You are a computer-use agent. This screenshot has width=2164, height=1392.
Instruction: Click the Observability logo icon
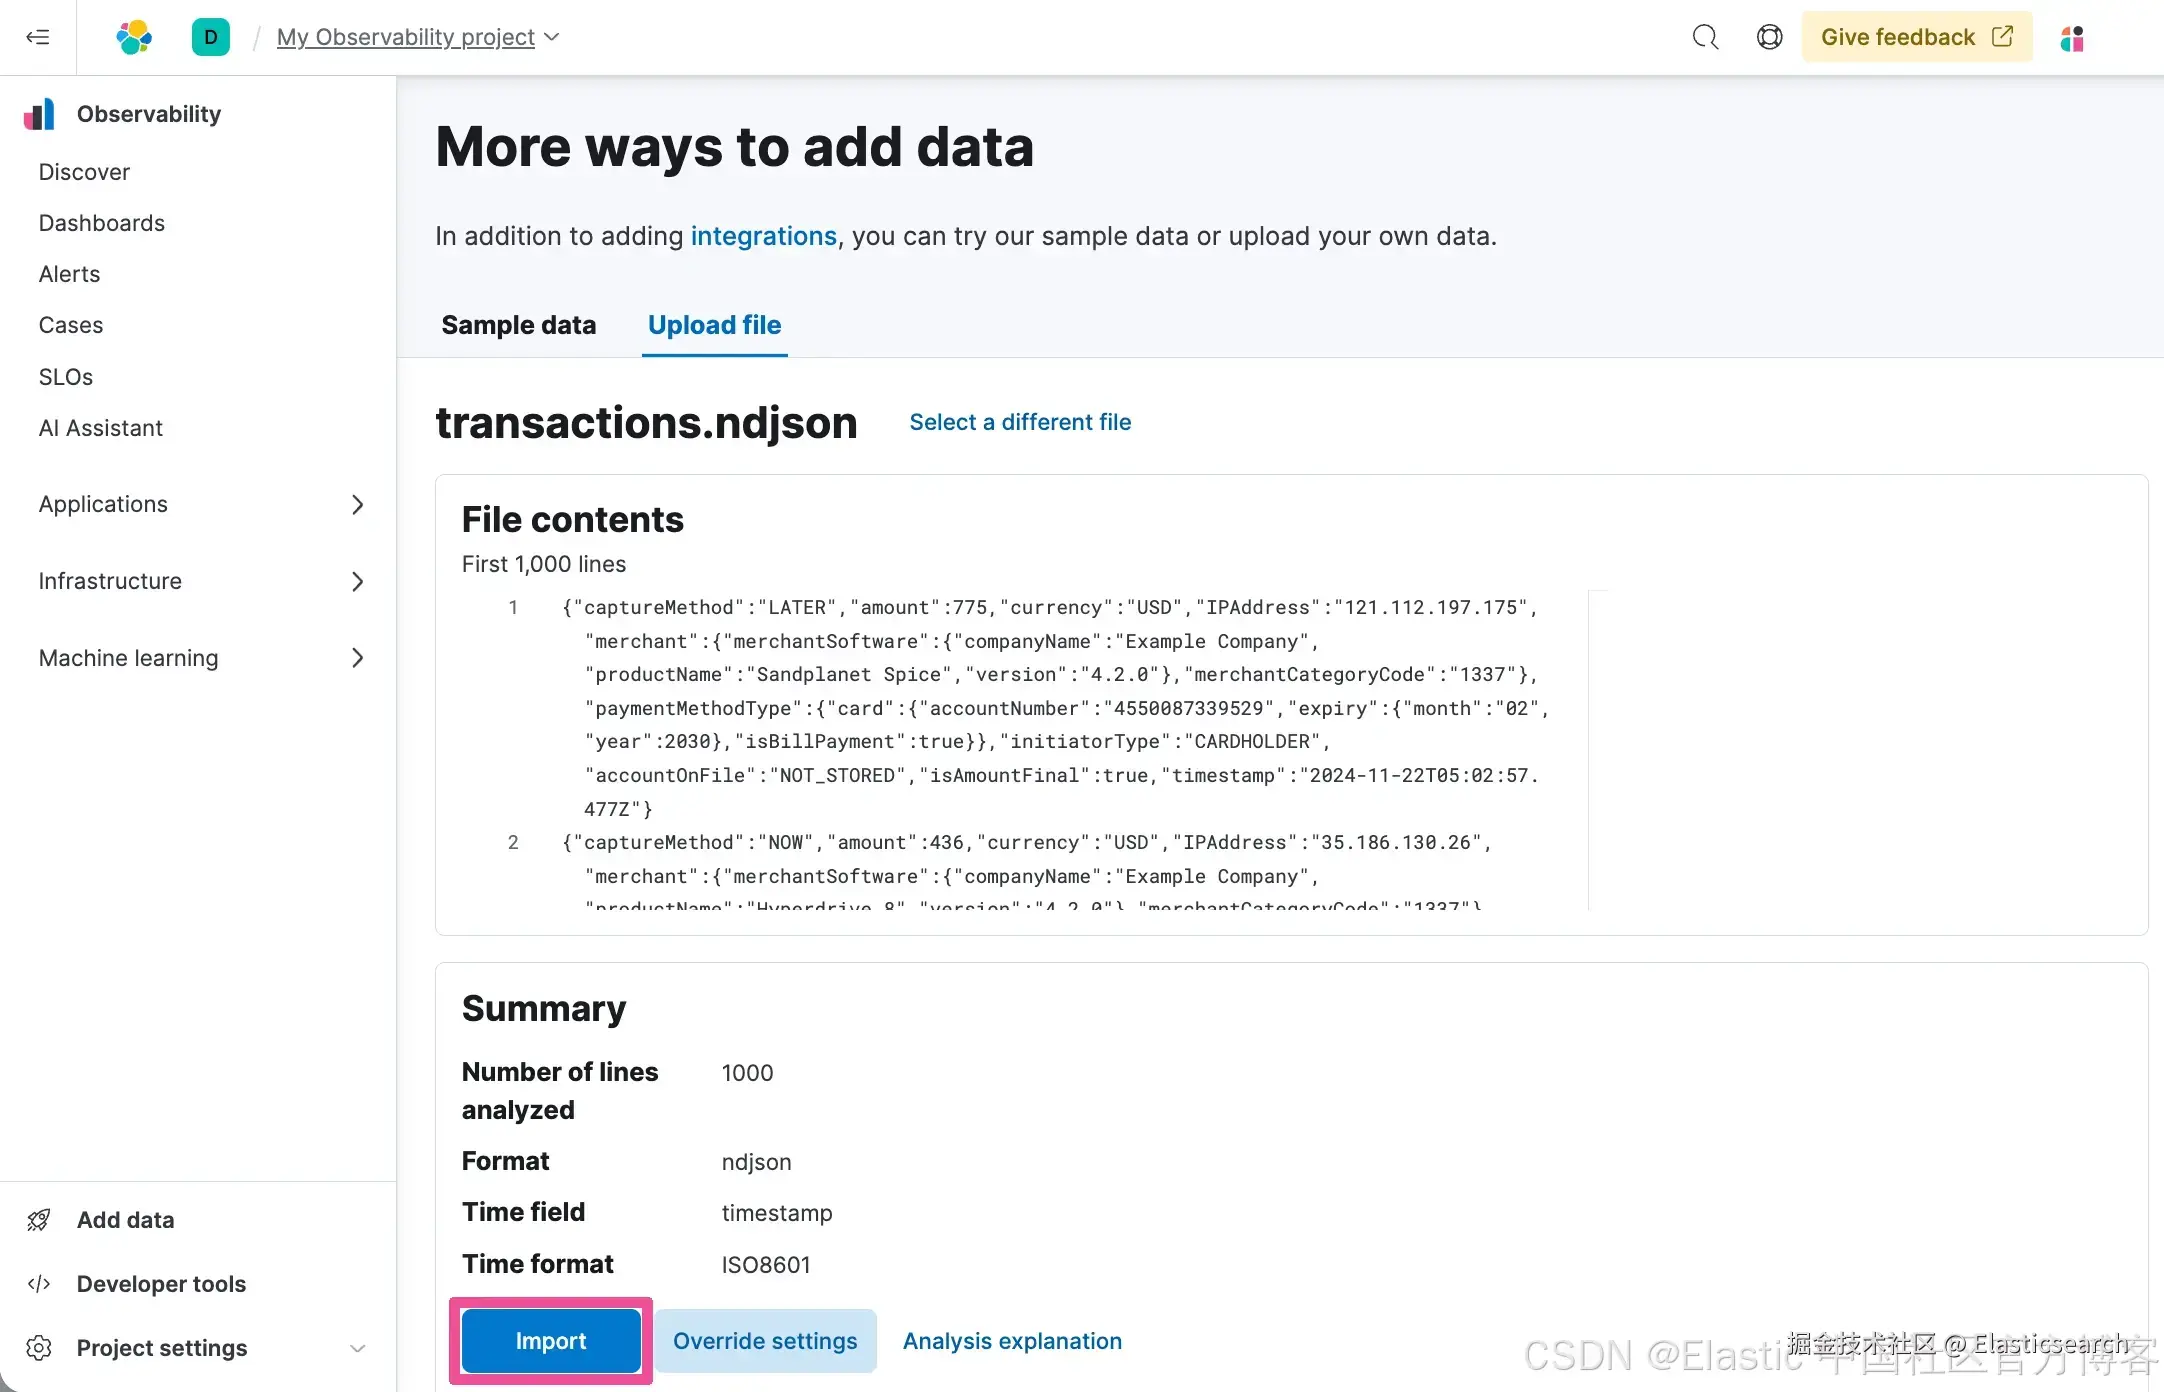pyautogui.click(x=40, y=114)
